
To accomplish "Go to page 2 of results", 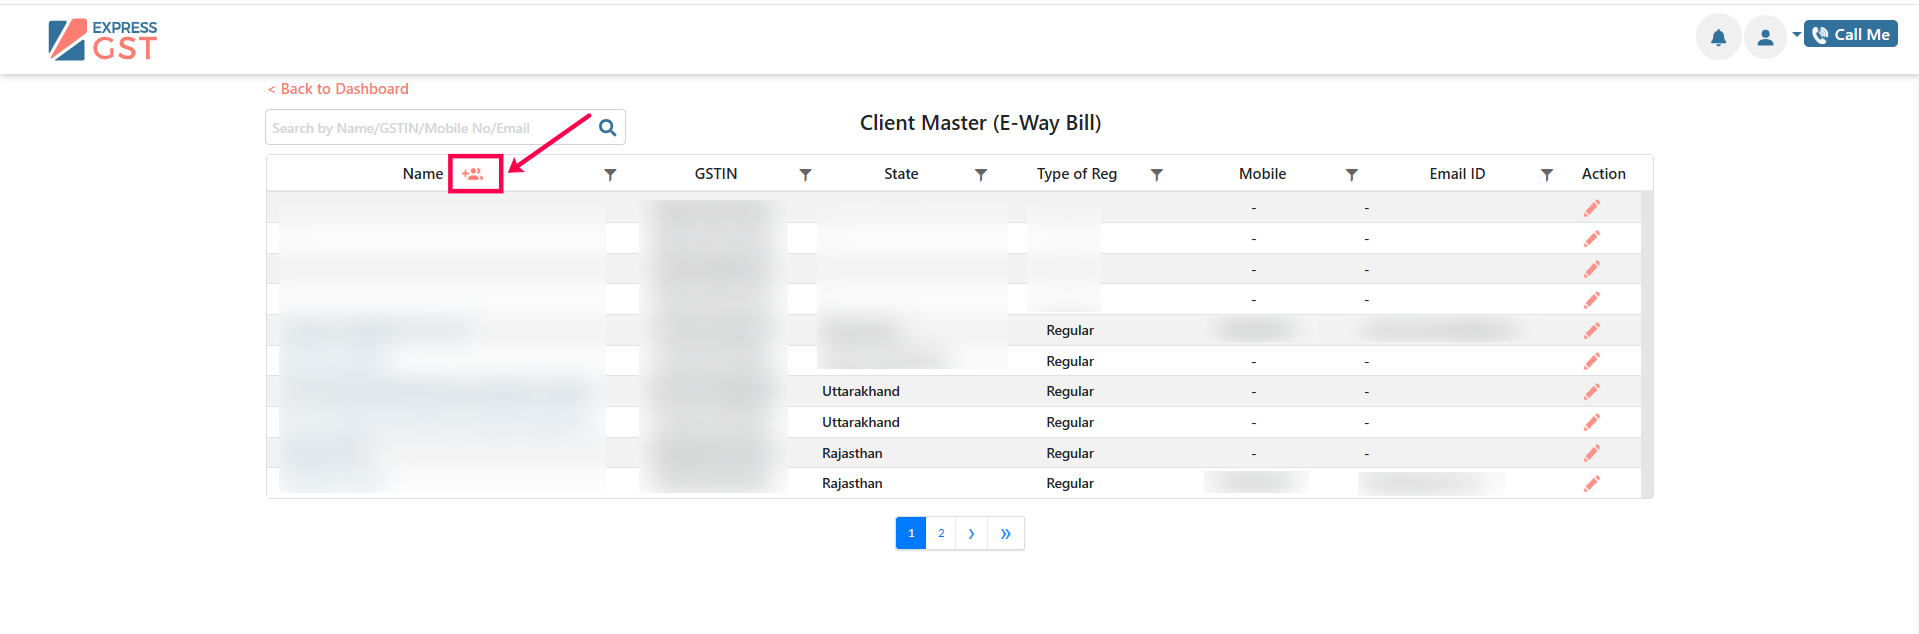I will tap(941, 534).
